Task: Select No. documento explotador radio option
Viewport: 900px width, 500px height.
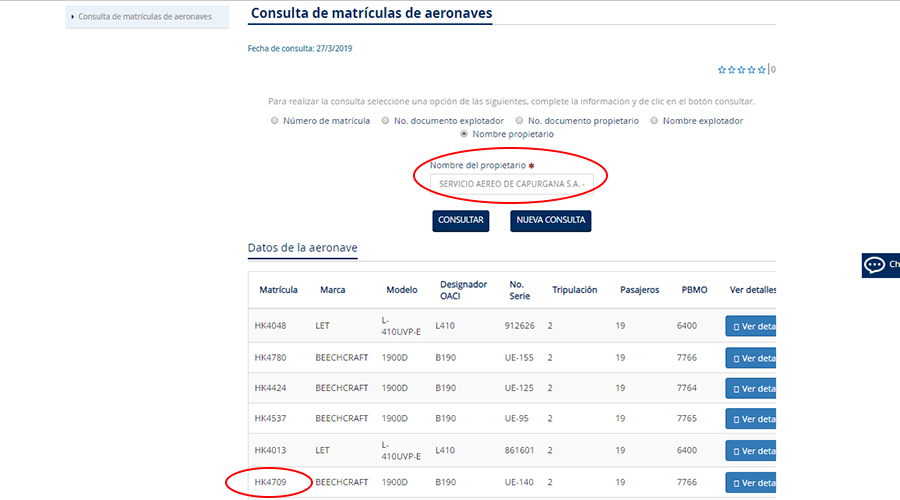Action: click(386, 121)
